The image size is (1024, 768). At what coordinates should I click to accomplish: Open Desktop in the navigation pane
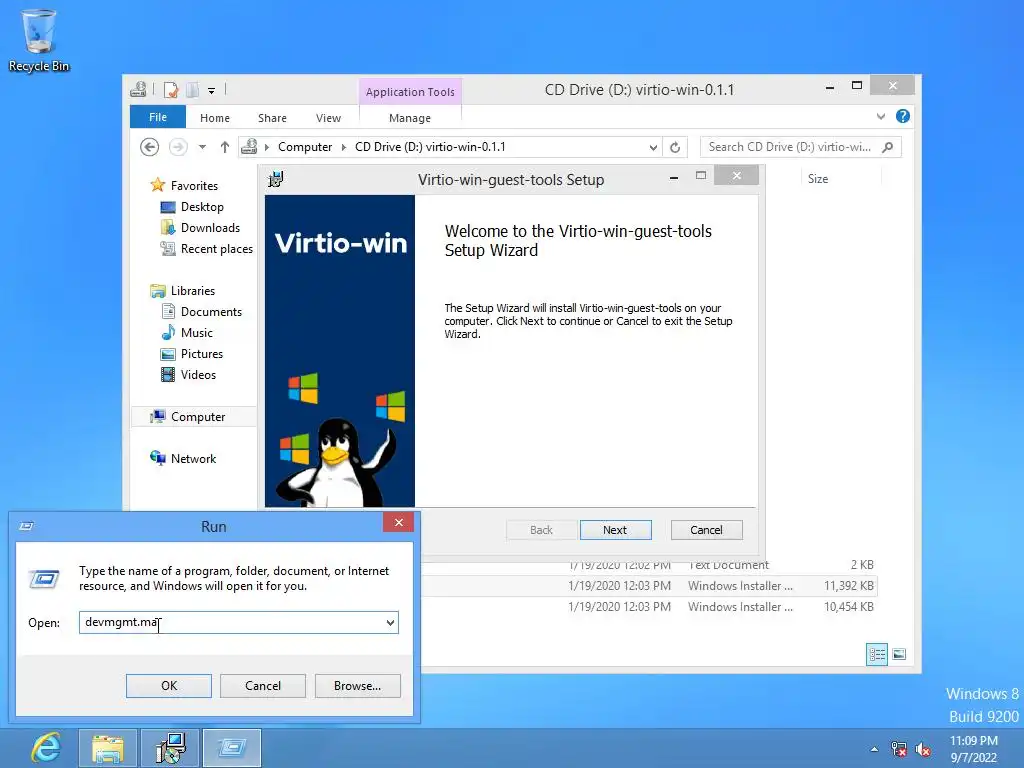pos(202,206)
